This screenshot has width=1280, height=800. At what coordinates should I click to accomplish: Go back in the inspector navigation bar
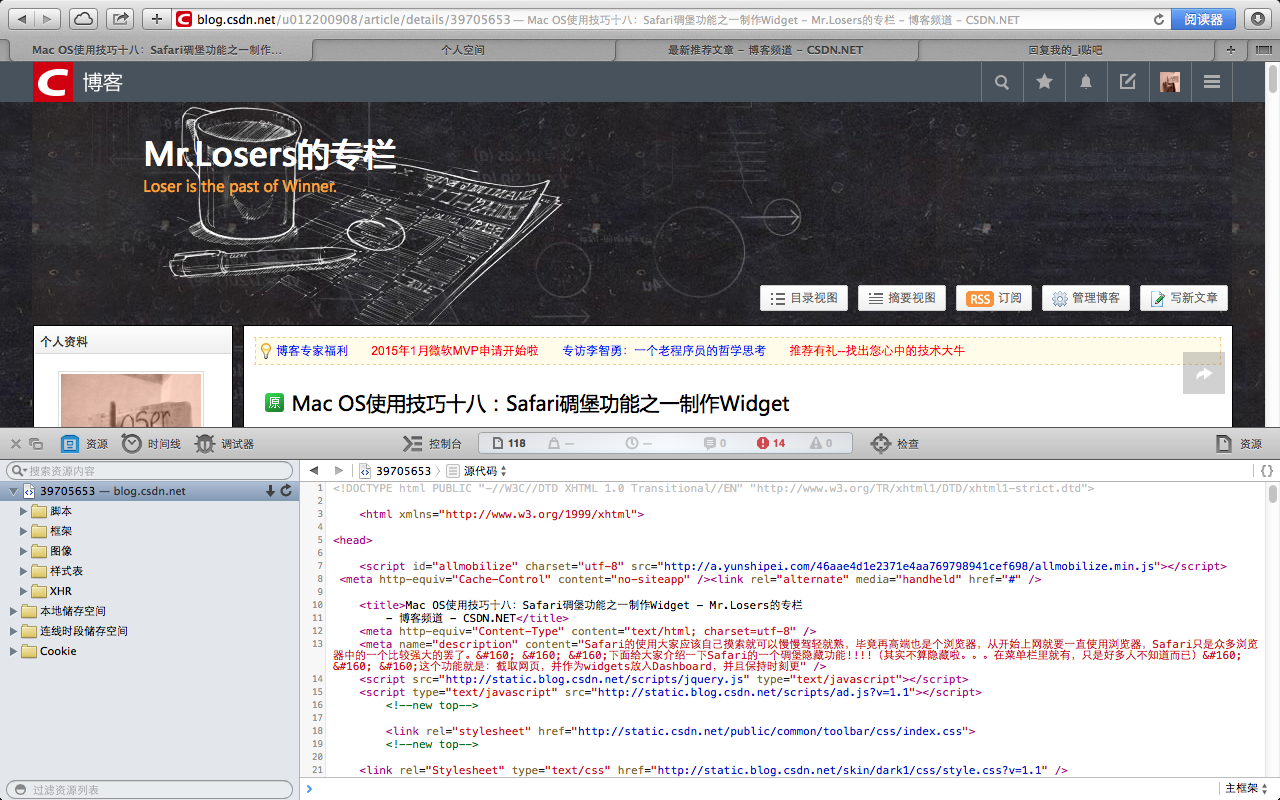coord(314,470)
